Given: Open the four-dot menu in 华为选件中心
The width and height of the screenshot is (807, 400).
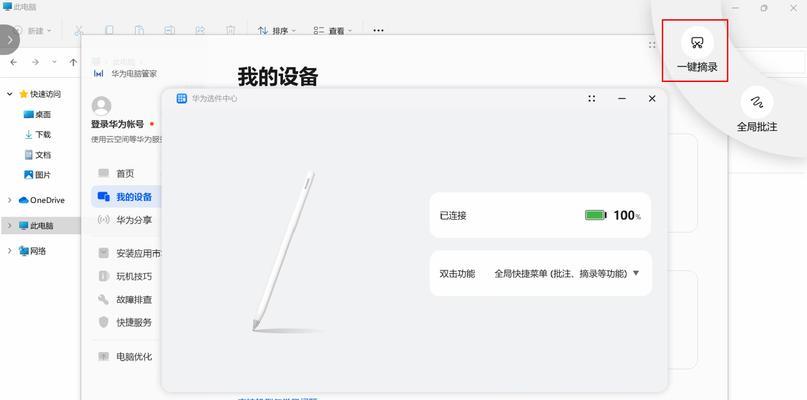Looking at the screenshot, I should point(591,98).
